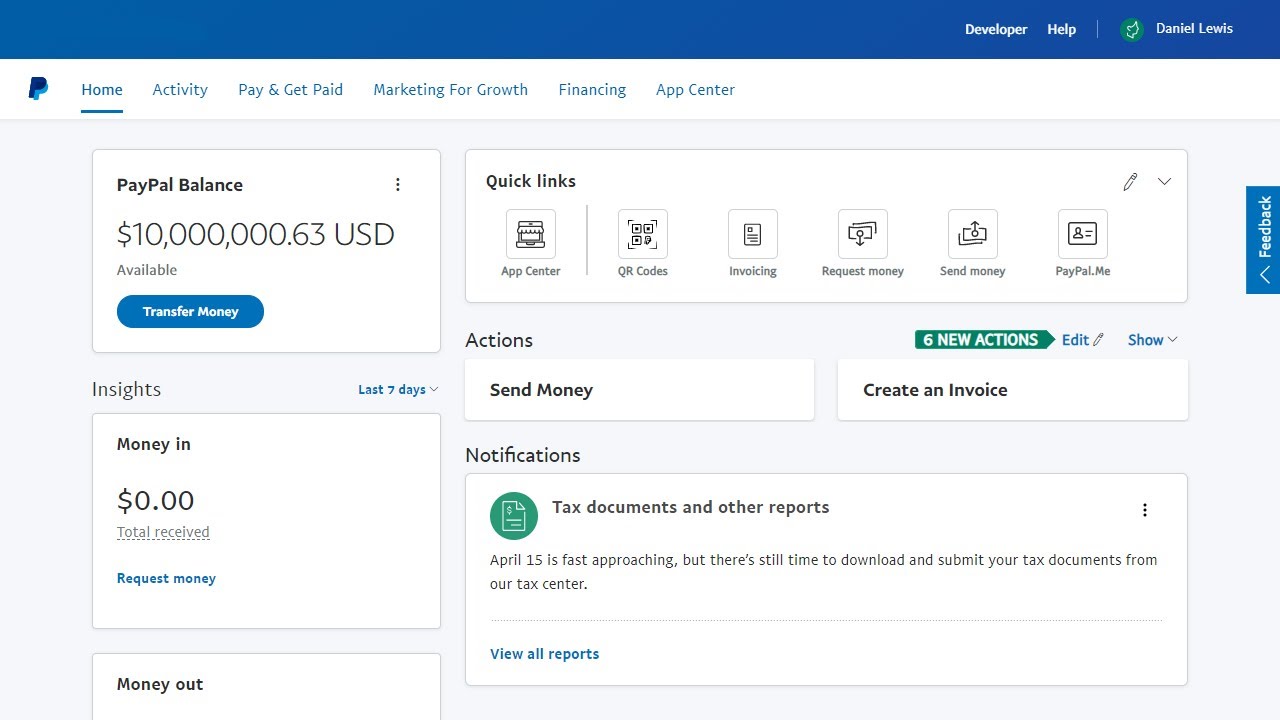Open the QR Codes quick link icon

click(x=643, y=234)
